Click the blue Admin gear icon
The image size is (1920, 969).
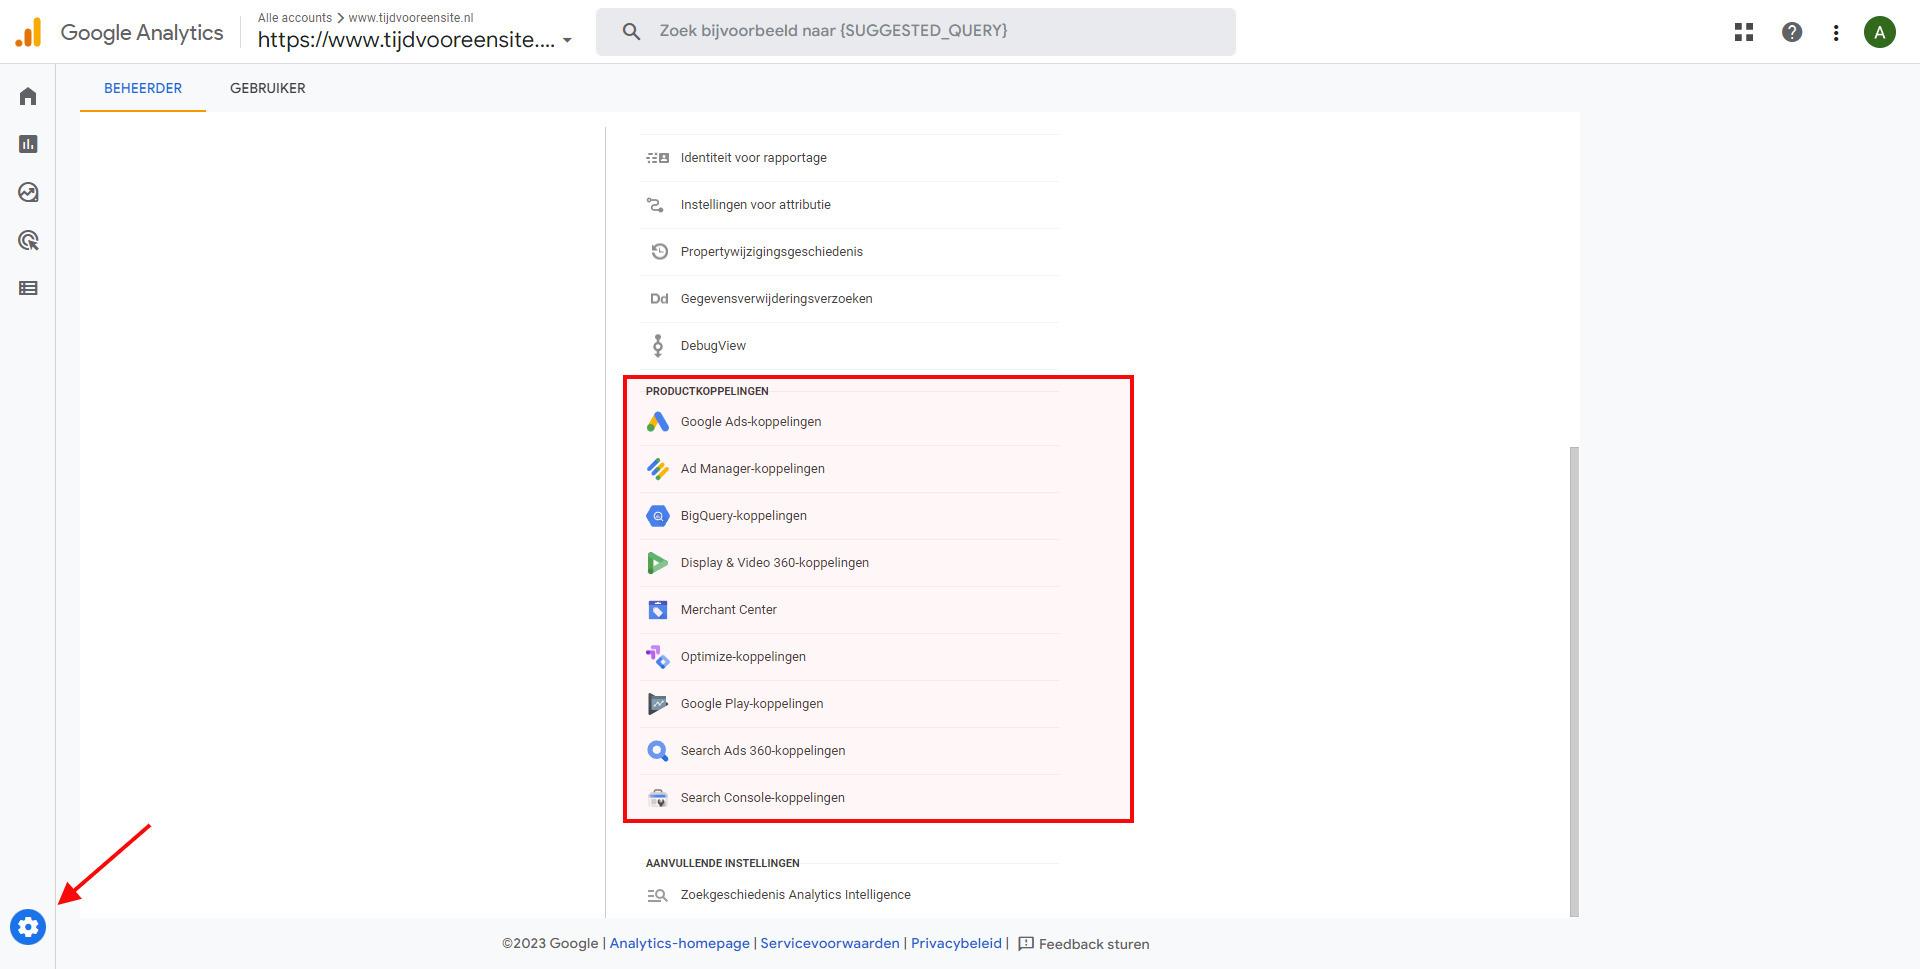[28, 927]
